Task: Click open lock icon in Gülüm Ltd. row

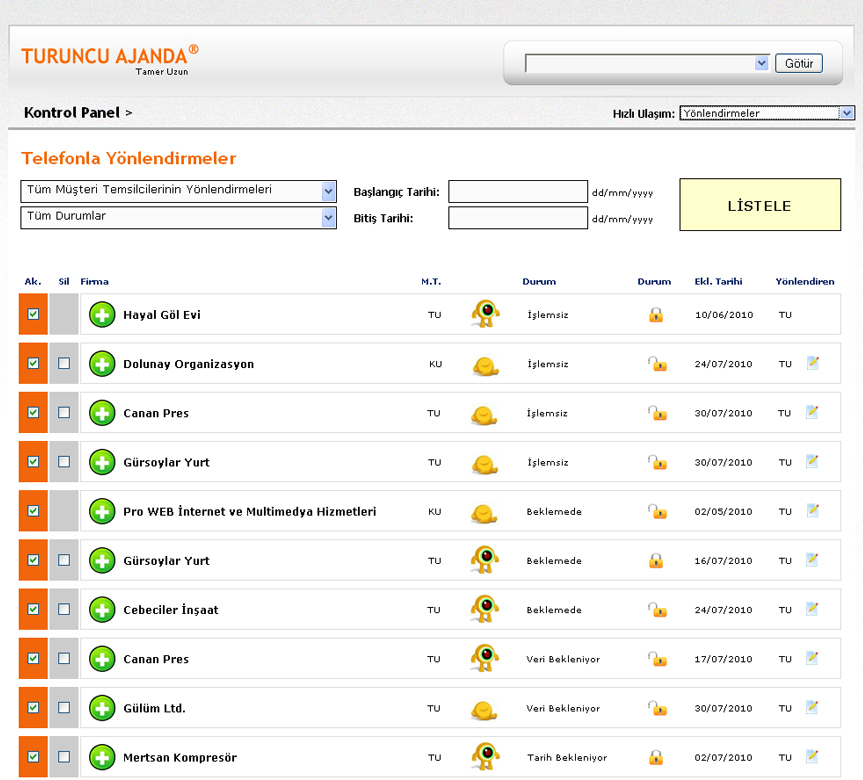Action: [x=656, y=708]
